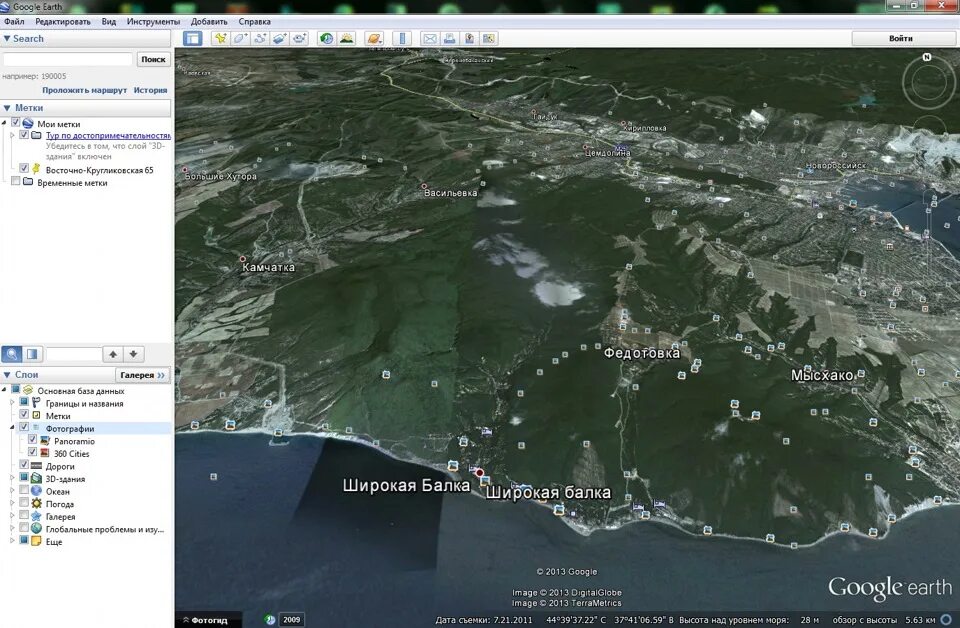Viewport: 960px width, 628px height.
Task: Click the look-around compass ring control
Action: point(929,81)
